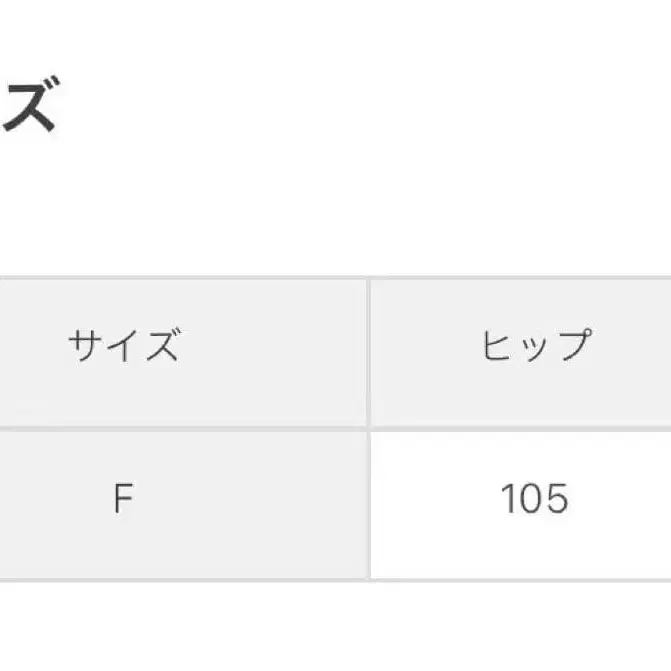Click the サイズ column header text
This screenshot has height=671, width=671.
point(123,347)
